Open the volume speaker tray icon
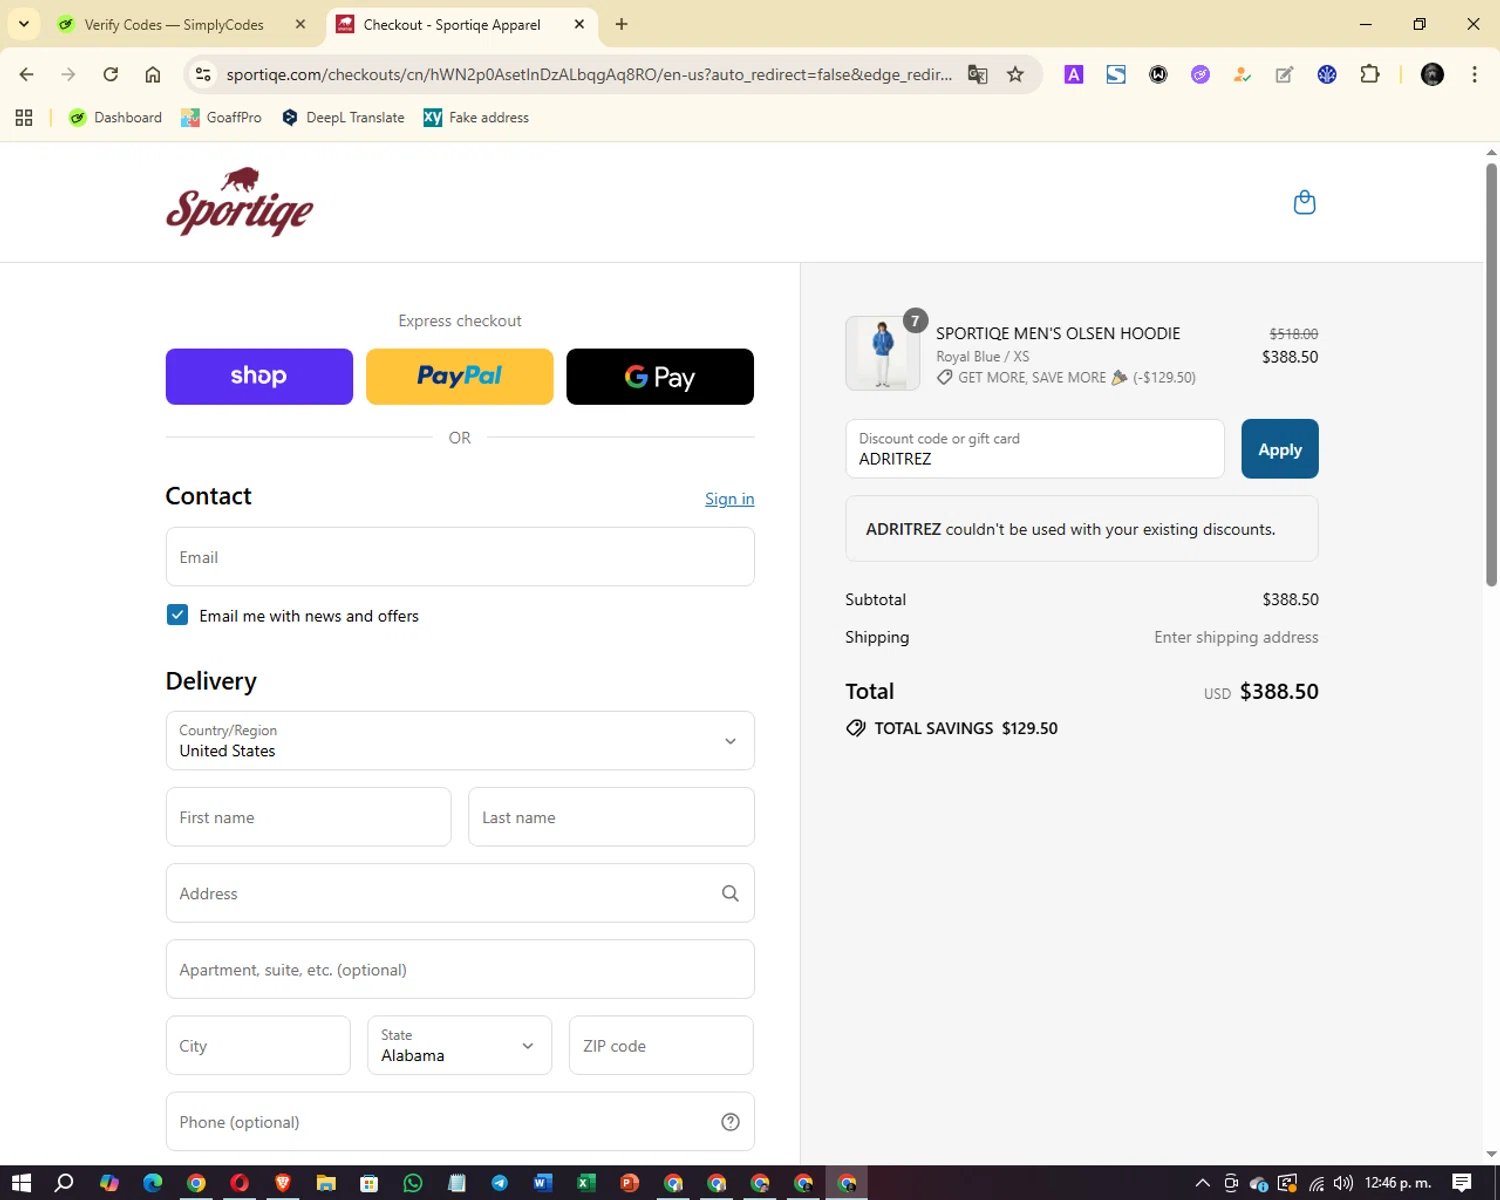The width and height of the screenshot is (1500, 1200). point(1342,1183)
